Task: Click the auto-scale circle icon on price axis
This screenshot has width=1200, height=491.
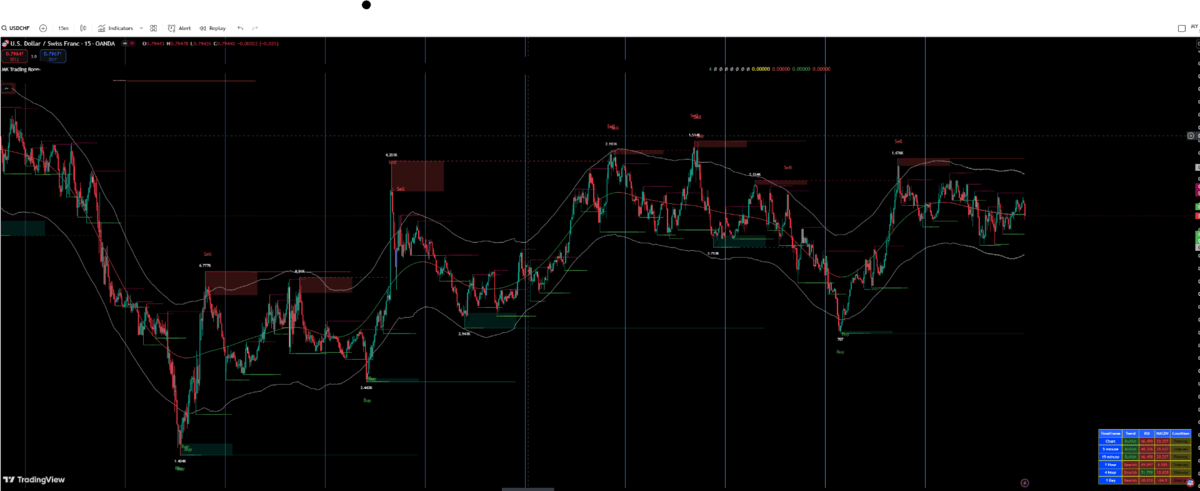Action: point(1191,135)
